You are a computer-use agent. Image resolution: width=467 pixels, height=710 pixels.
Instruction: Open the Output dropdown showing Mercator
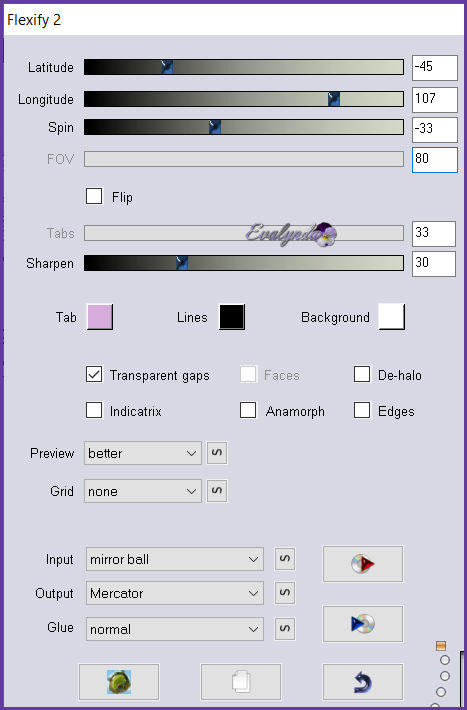[x=175, y=593]
